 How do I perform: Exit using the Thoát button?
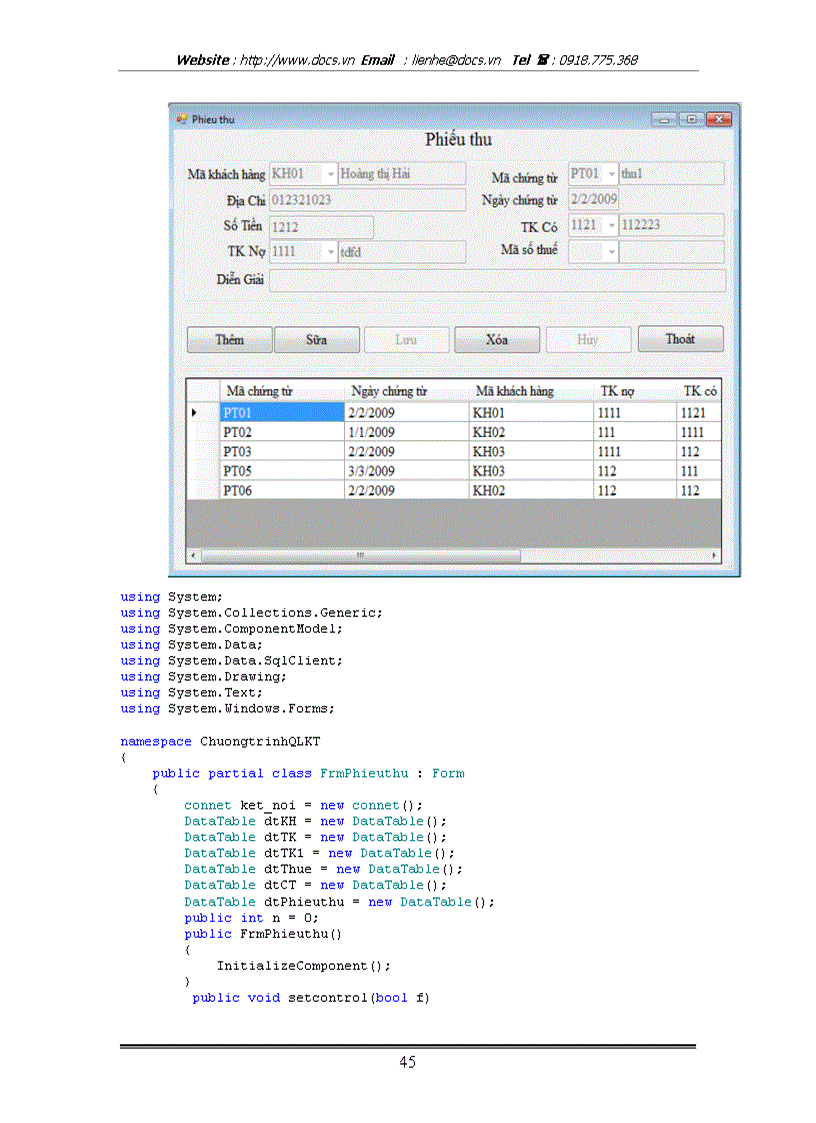pos(680,340)
